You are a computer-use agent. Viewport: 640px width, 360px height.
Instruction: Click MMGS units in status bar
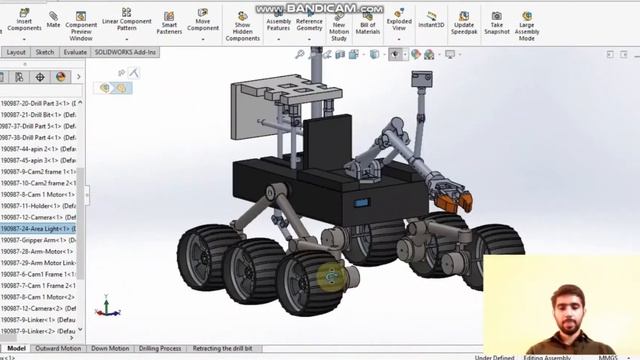click(x=608, y=357)
